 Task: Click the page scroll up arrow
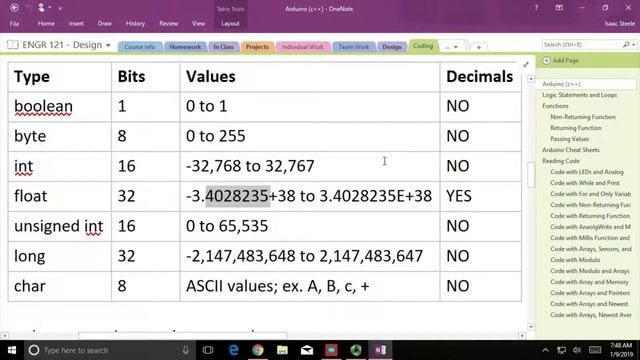tap(531, 79)
